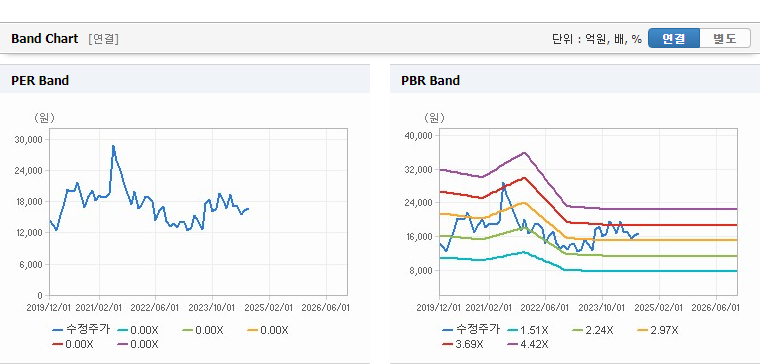
Task: Switch to 연결 consolidated view
Action: click(x=674, y=39)
